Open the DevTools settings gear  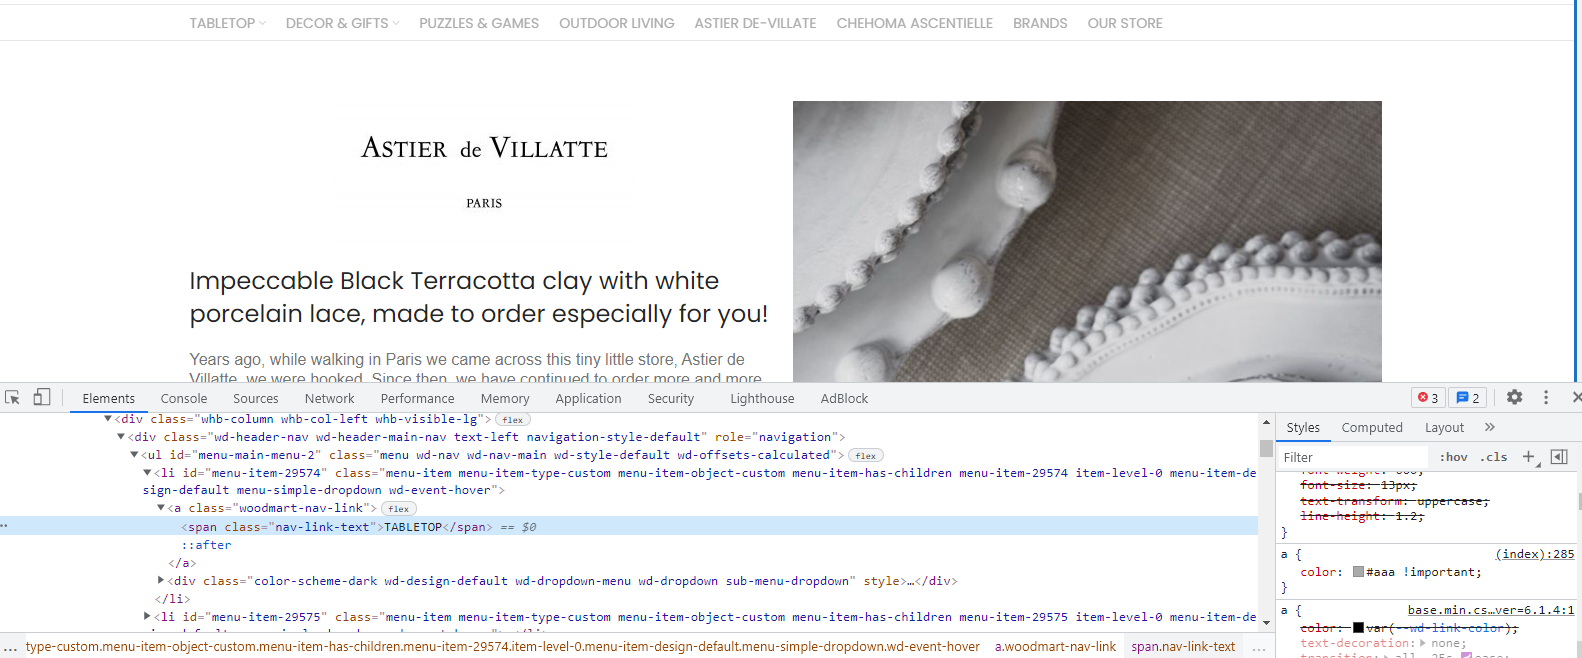click(x=1514, y=397)
